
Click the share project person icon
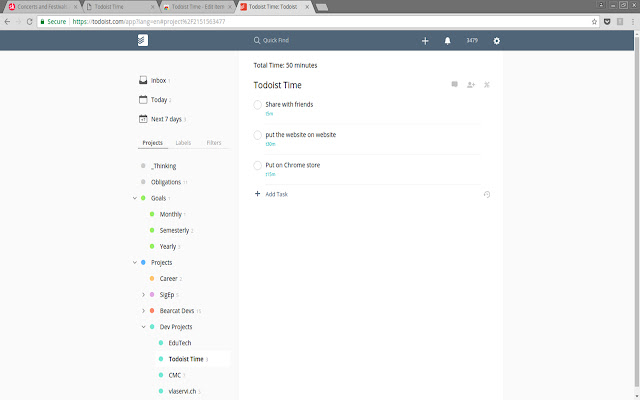[x=471, y=84]
